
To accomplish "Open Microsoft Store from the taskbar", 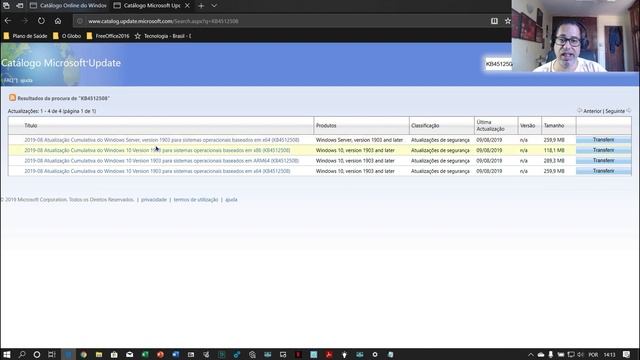I will click(114, 355).
